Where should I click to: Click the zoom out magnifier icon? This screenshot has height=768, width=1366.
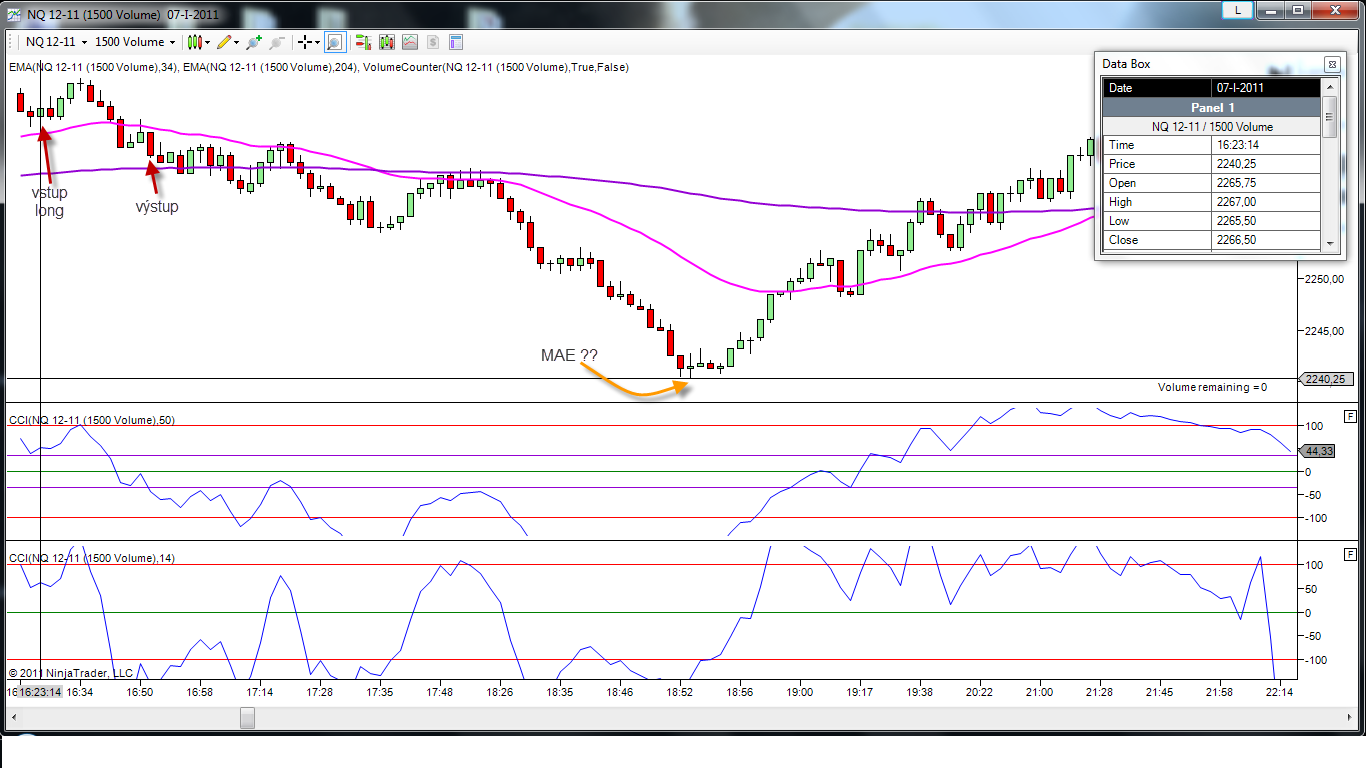(x=278, y=42)
